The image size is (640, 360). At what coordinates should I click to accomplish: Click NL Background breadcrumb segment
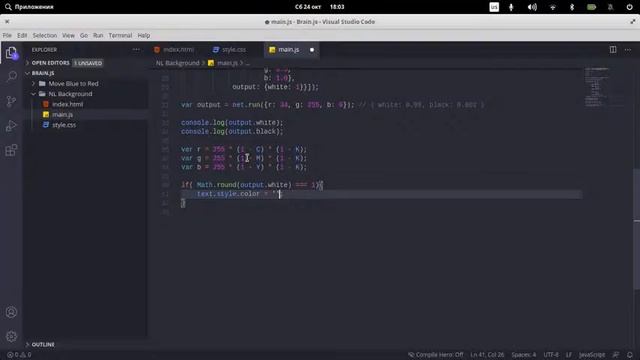pyautogui.click(x=178, y=63)
